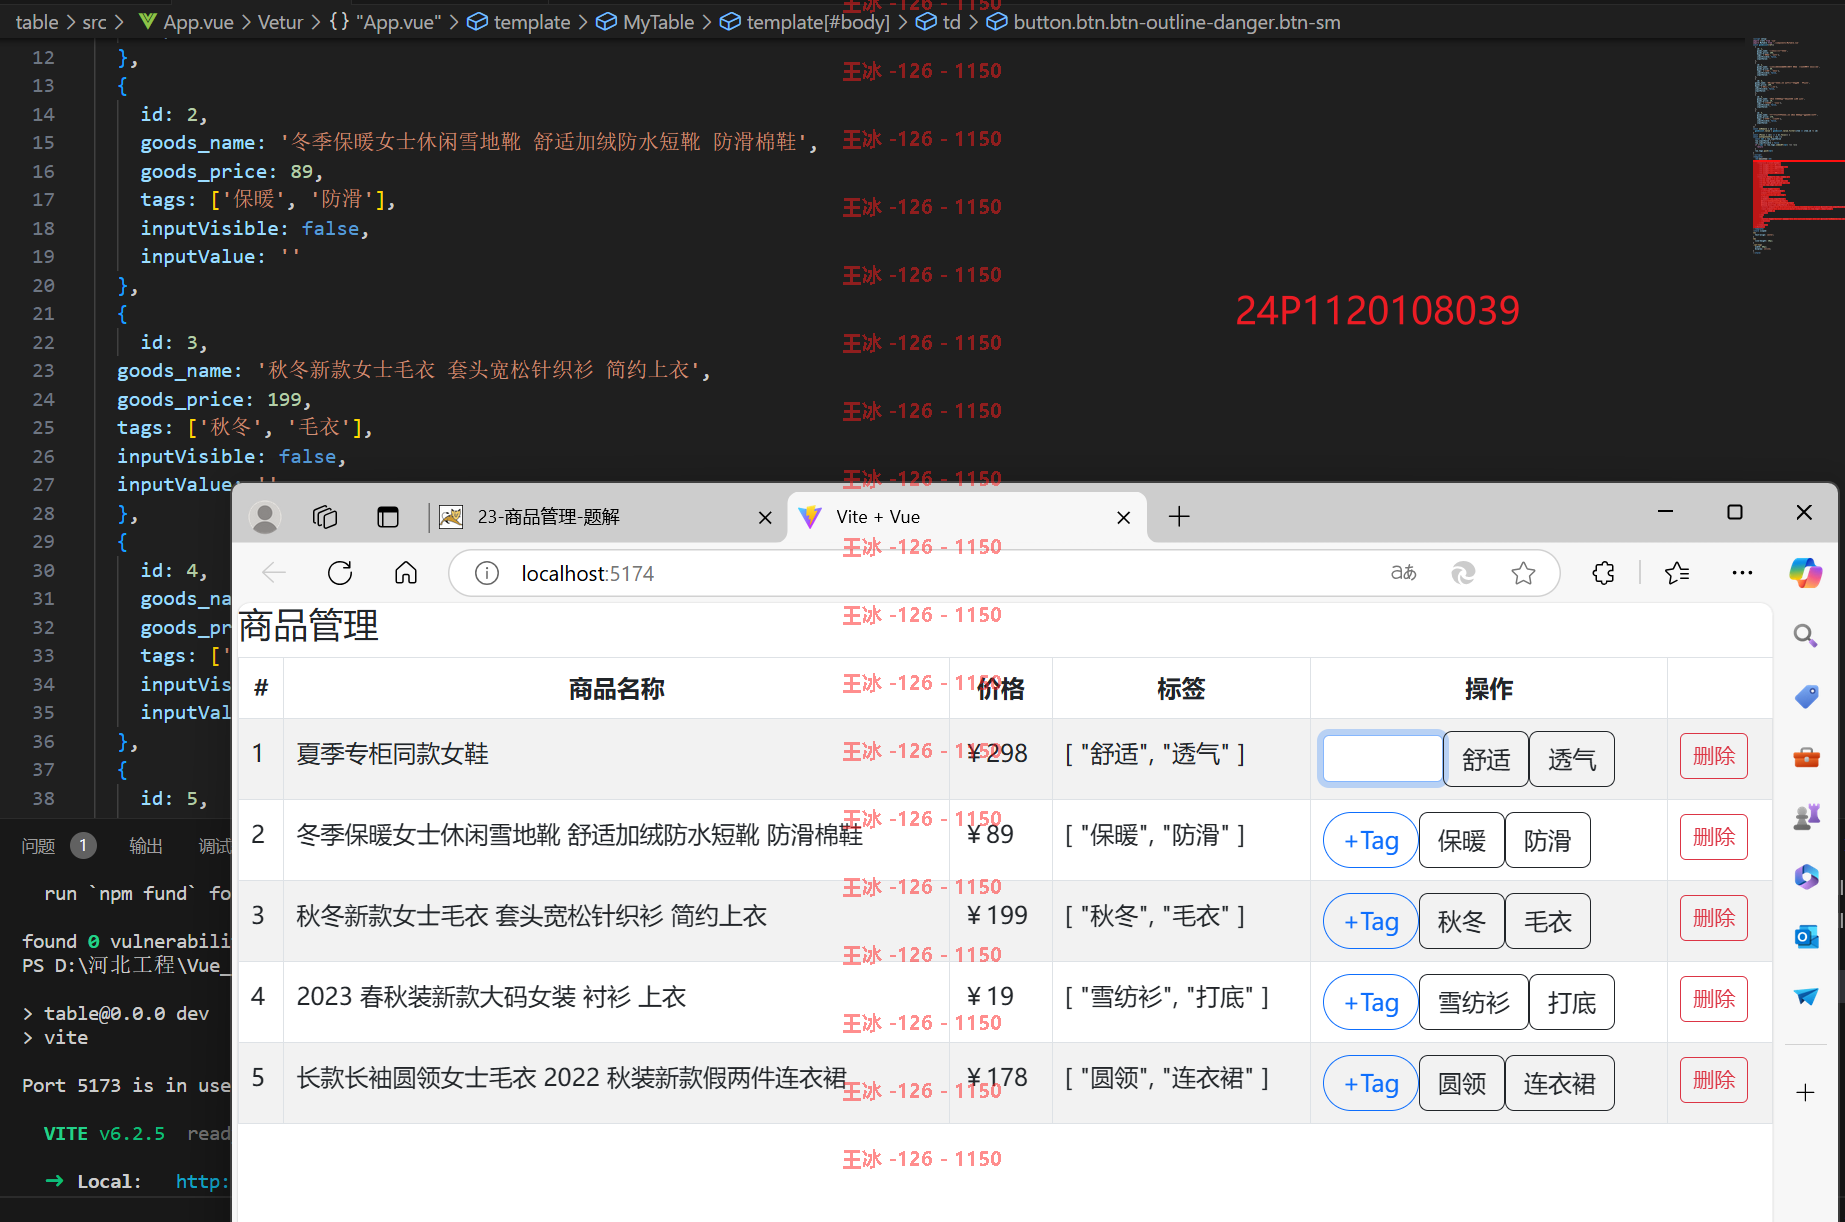Delete the row priced ¥199
The height and width of the screenshot is (1222, 1845).
(x=1714, y=918)
